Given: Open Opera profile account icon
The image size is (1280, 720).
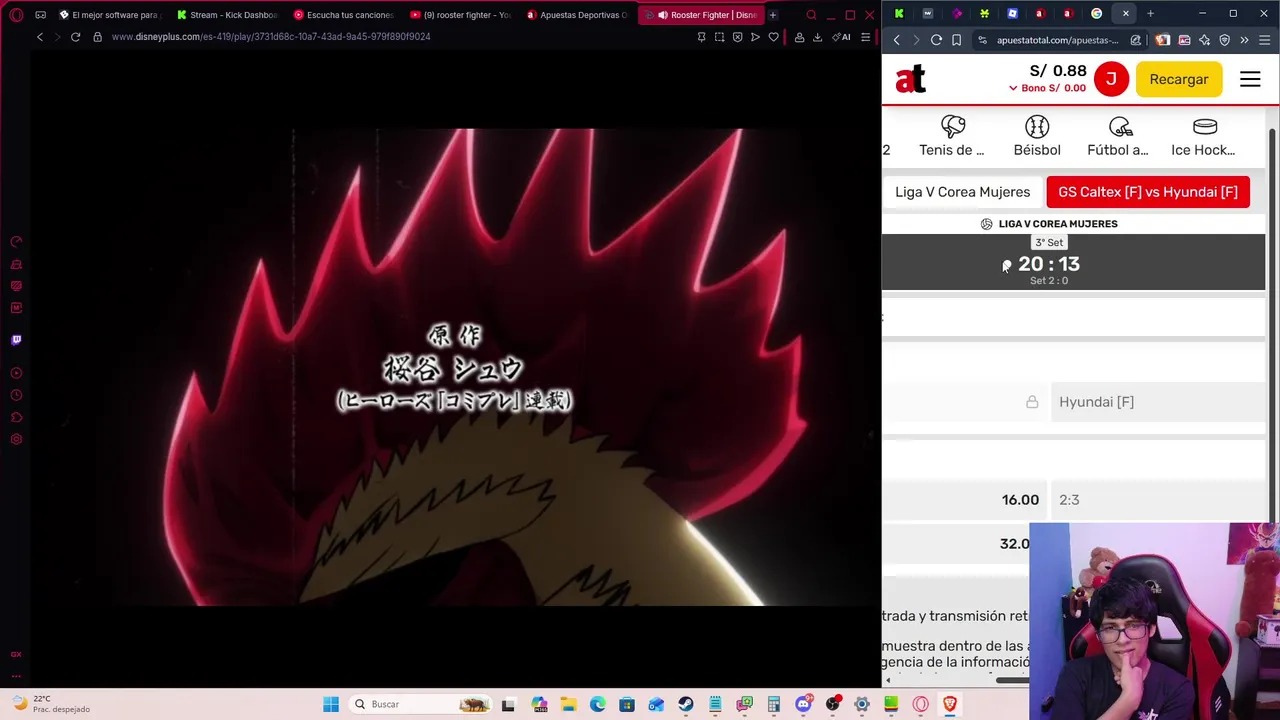Looking at the screenshot, I should click(799, 37).
